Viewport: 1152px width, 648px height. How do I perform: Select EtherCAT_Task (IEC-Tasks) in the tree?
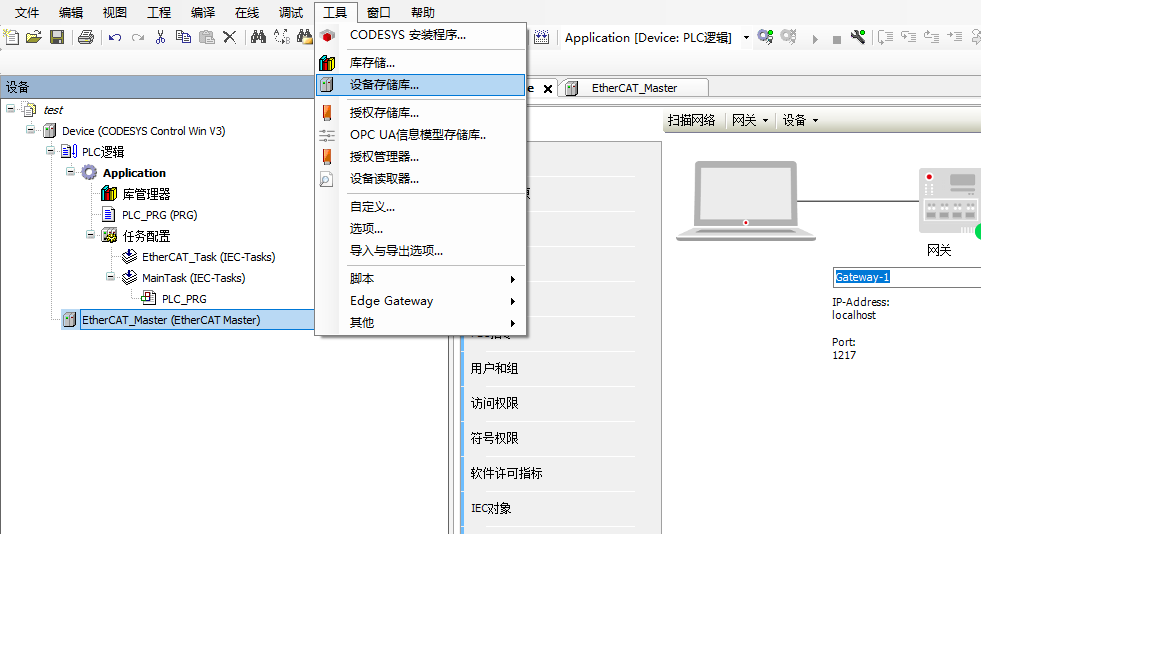point(209,257)
